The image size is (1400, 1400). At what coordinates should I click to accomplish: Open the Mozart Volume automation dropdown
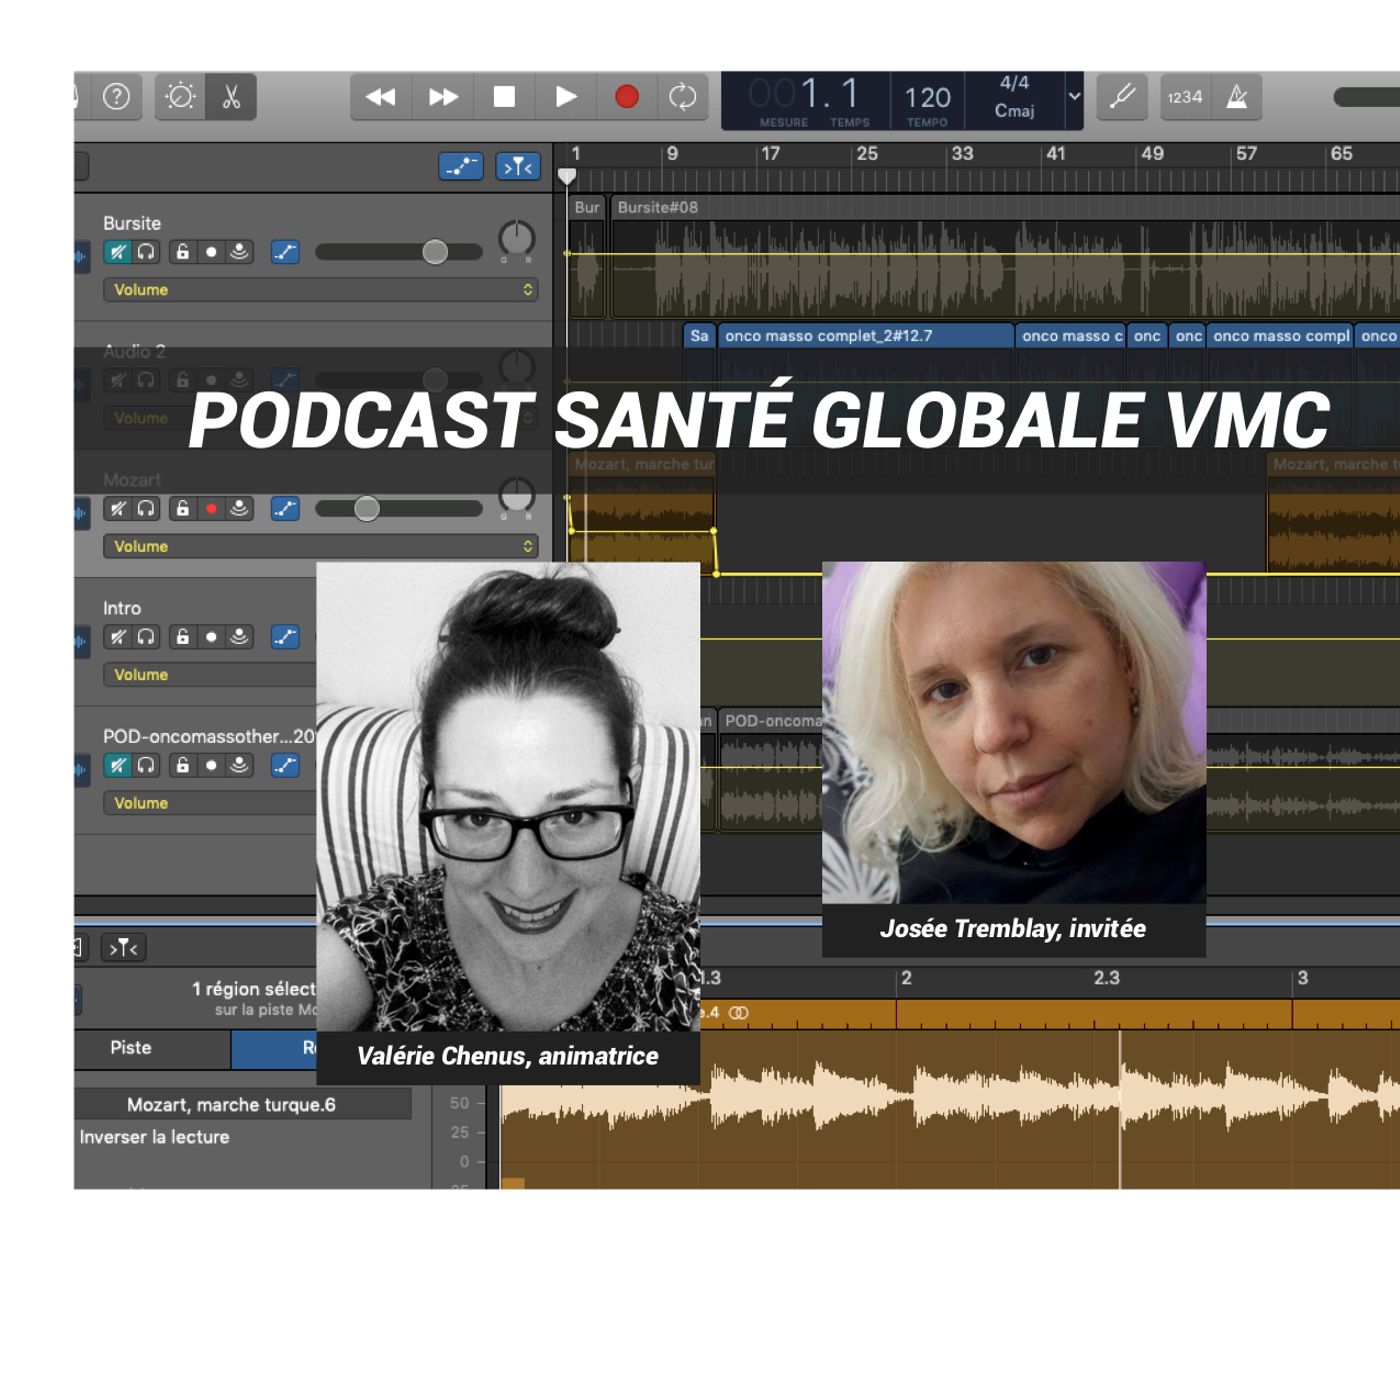[320, 547]
